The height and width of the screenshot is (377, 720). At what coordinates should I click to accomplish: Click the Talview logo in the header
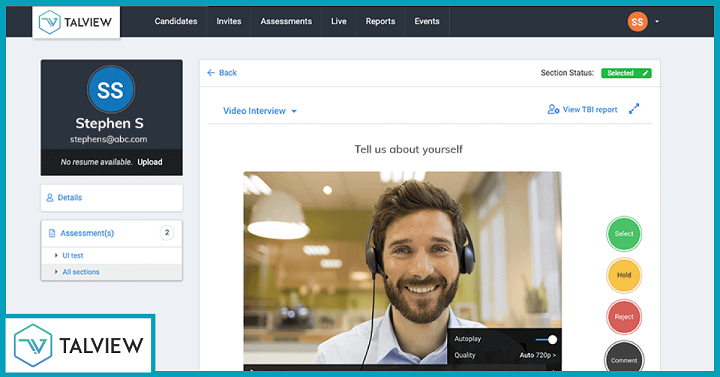tap(76, 22)
